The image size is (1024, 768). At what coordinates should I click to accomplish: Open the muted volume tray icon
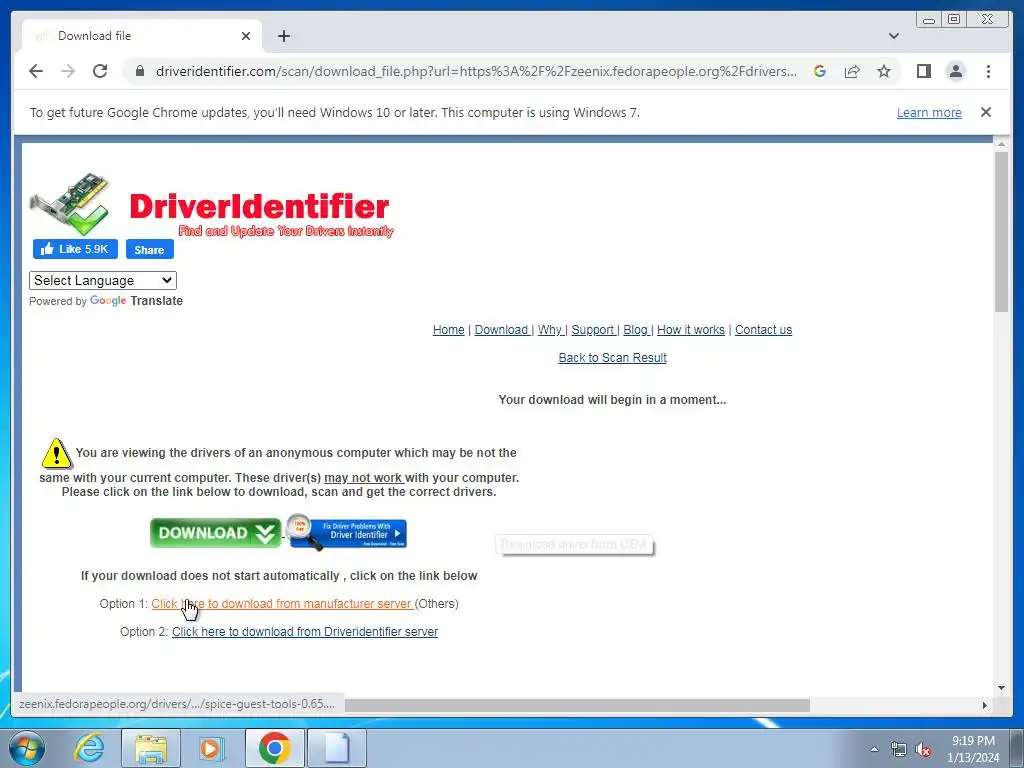click(923, 749)
